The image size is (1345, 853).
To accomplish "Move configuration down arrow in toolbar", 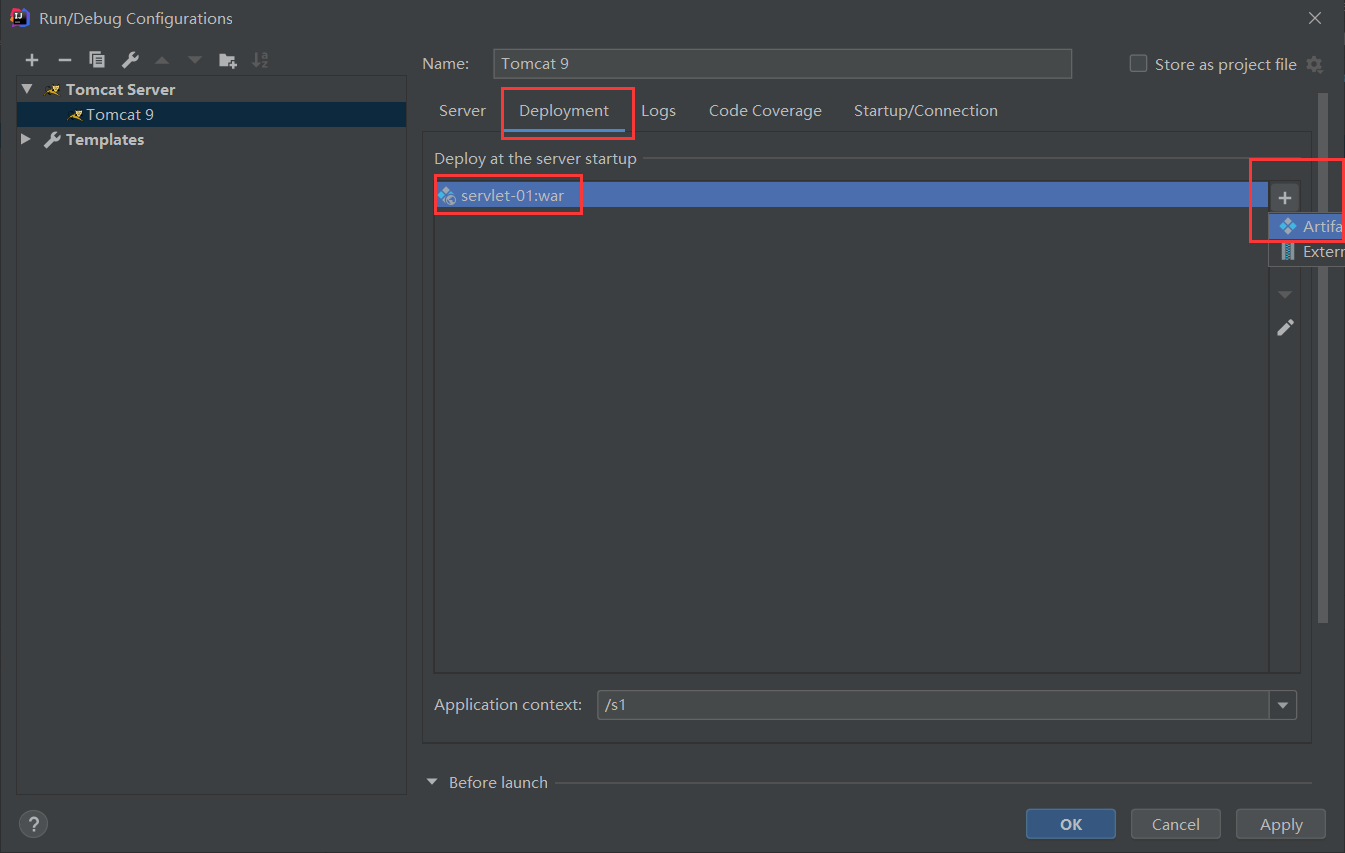I will coord(195,60).
